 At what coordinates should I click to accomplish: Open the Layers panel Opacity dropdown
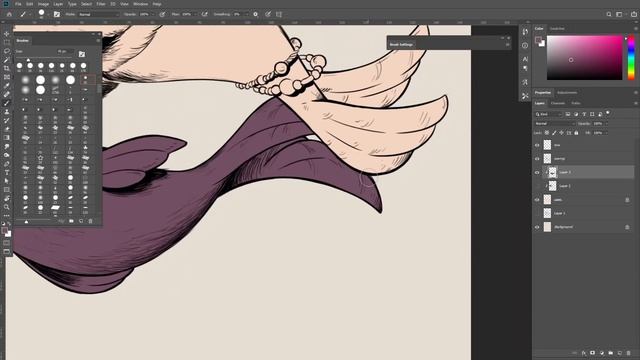tap(606, 123)
